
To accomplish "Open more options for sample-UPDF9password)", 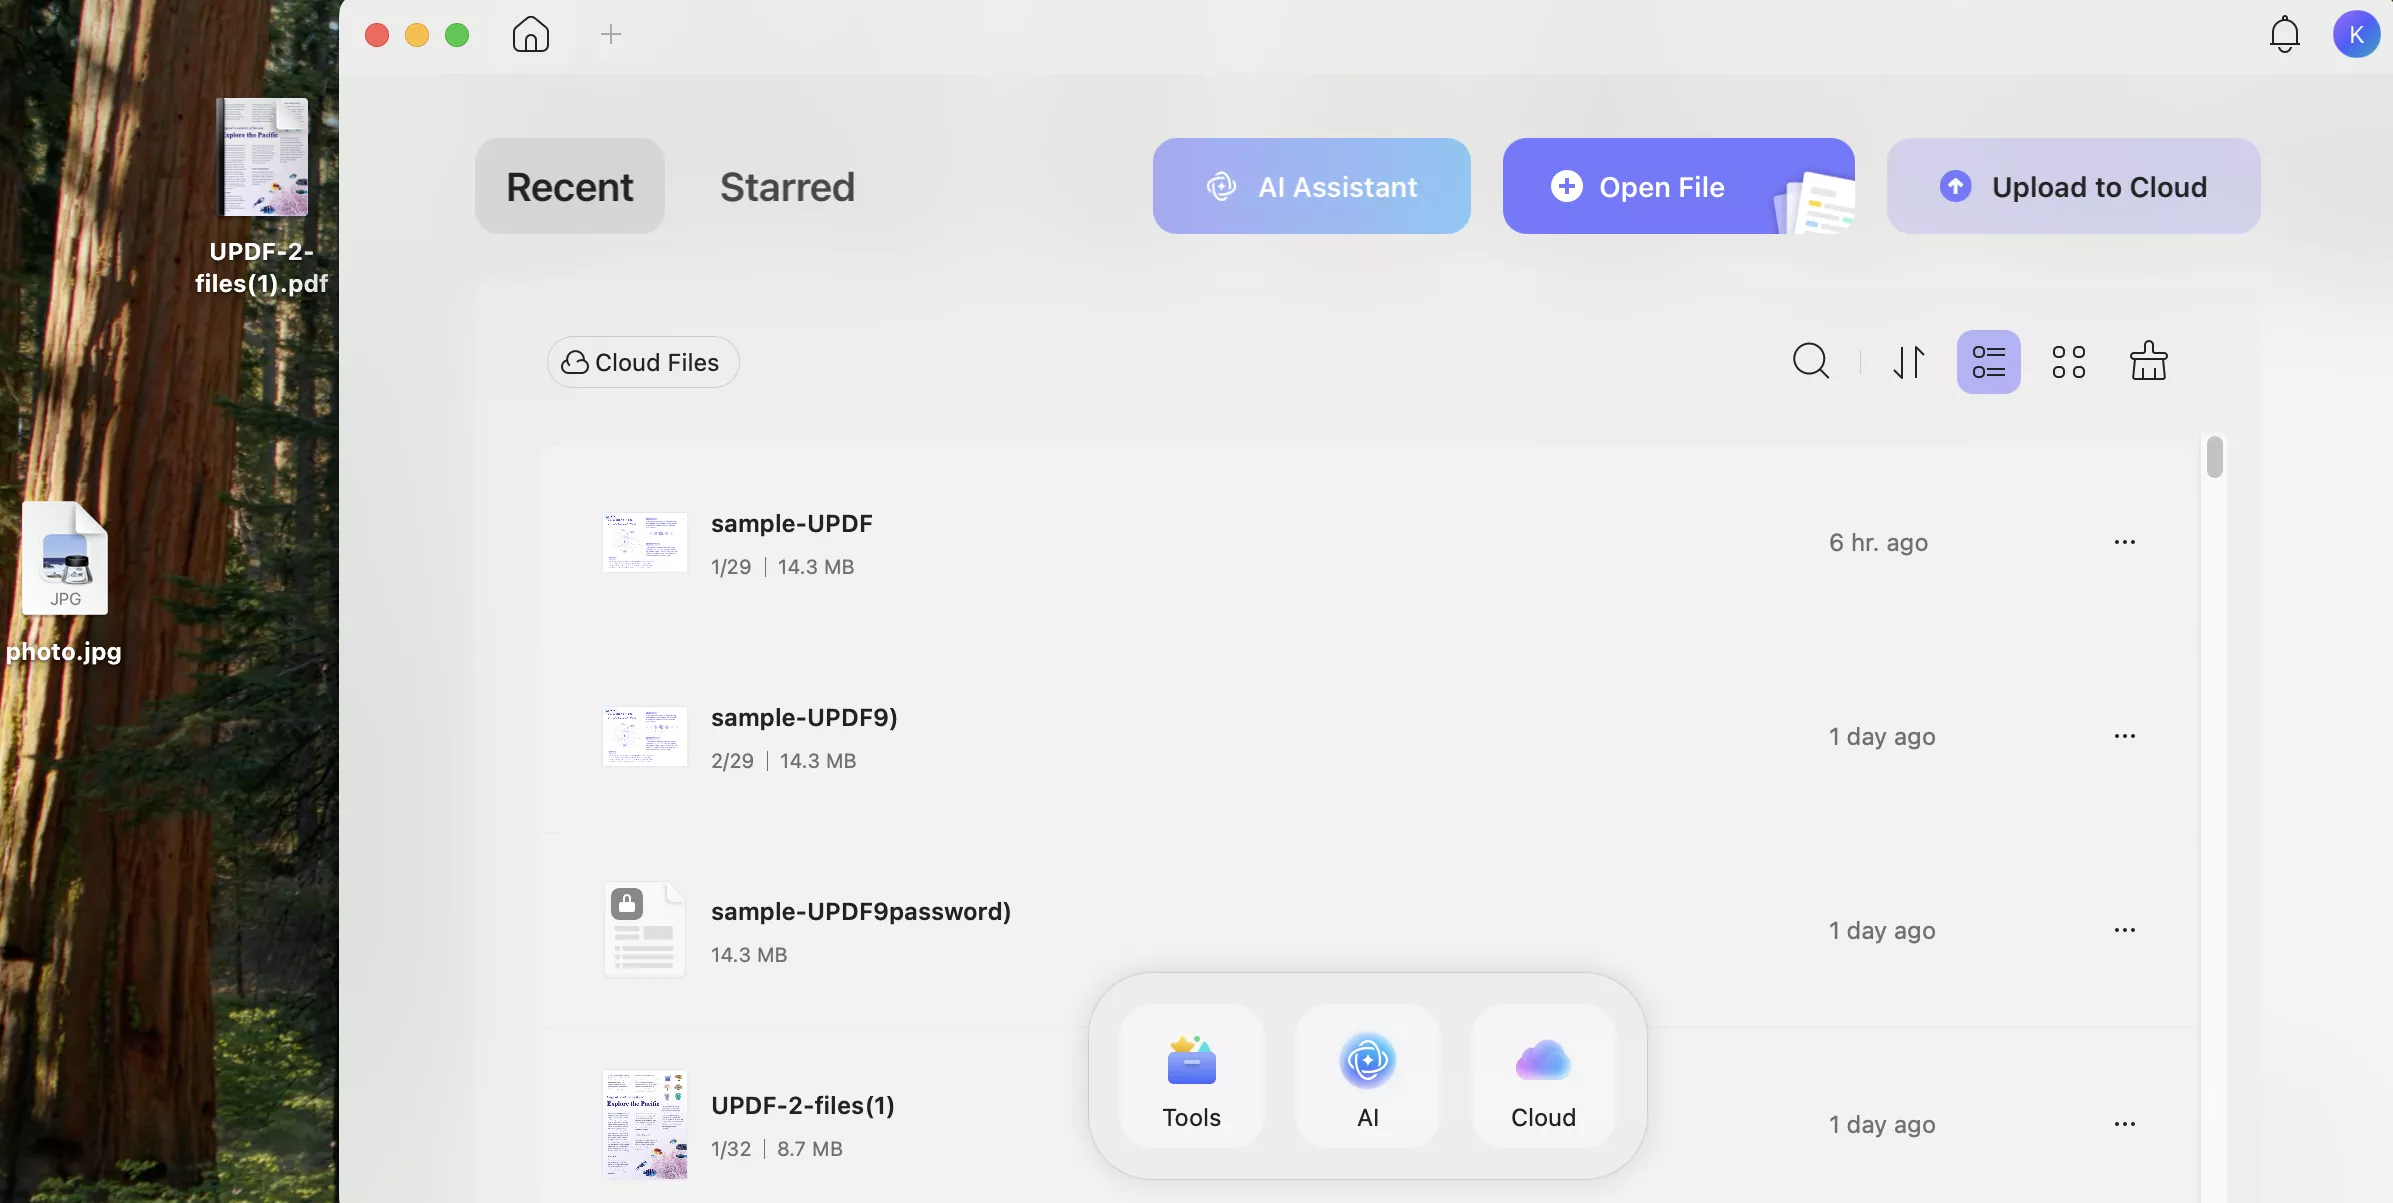I will coord(2124,930).
